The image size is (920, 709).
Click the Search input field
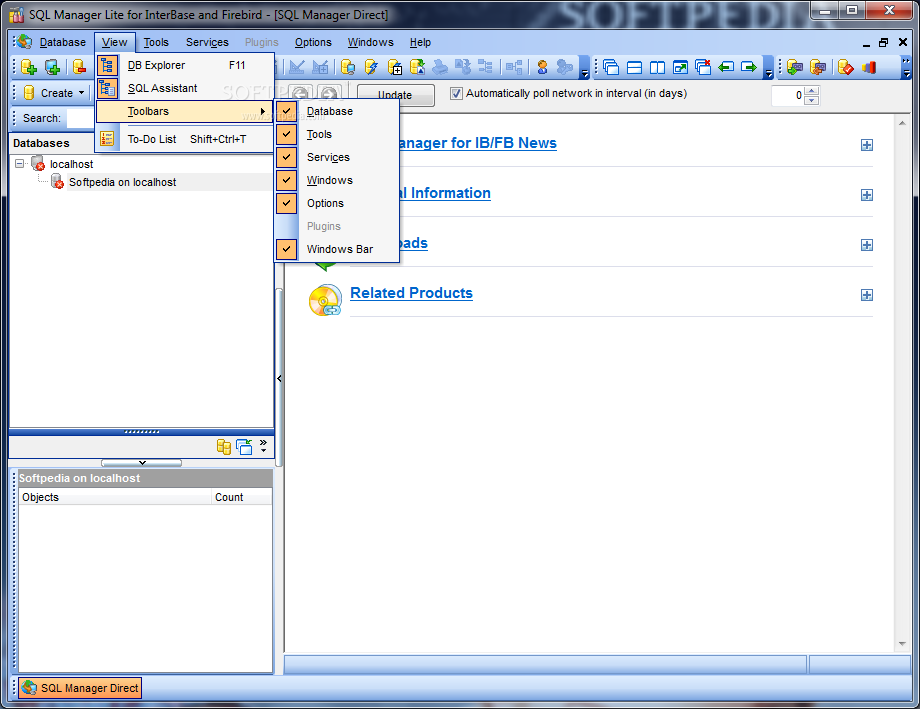click(x=81, y=118)
